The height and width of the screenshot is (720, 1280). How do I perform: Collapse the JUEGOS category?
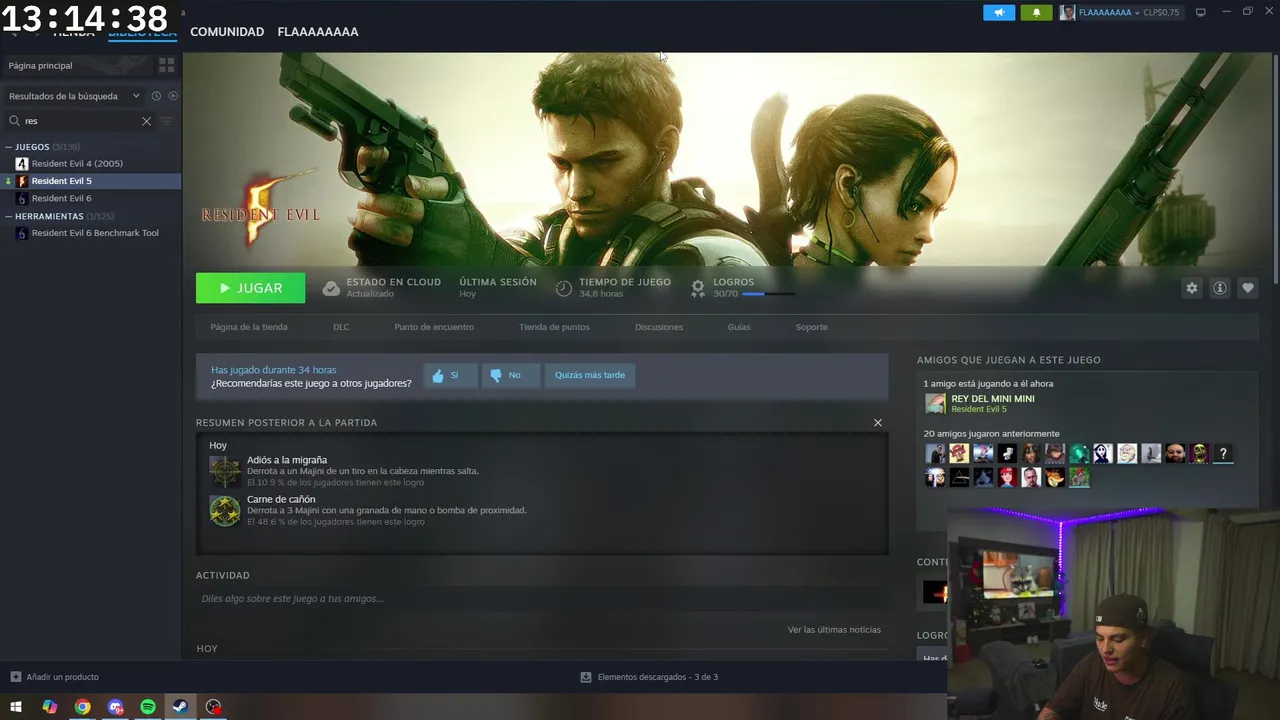coord(9,147)
